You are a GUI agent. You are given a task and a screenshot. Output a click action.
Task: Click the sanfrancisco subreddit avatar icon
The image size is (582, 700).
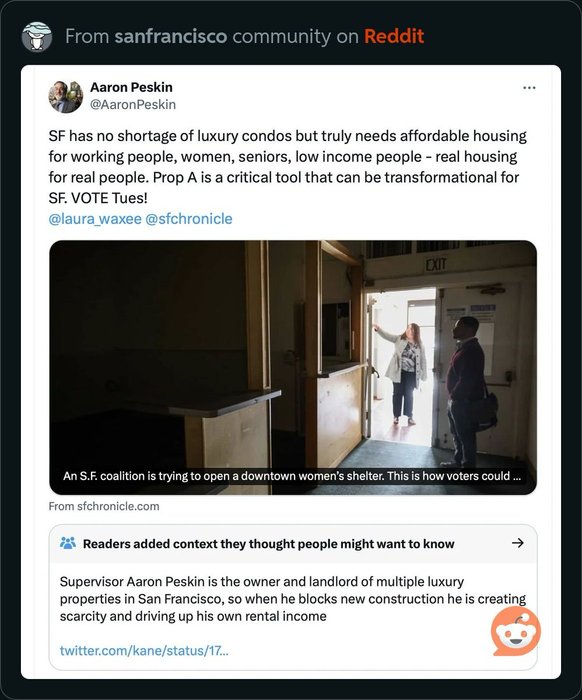coord(37,36)
